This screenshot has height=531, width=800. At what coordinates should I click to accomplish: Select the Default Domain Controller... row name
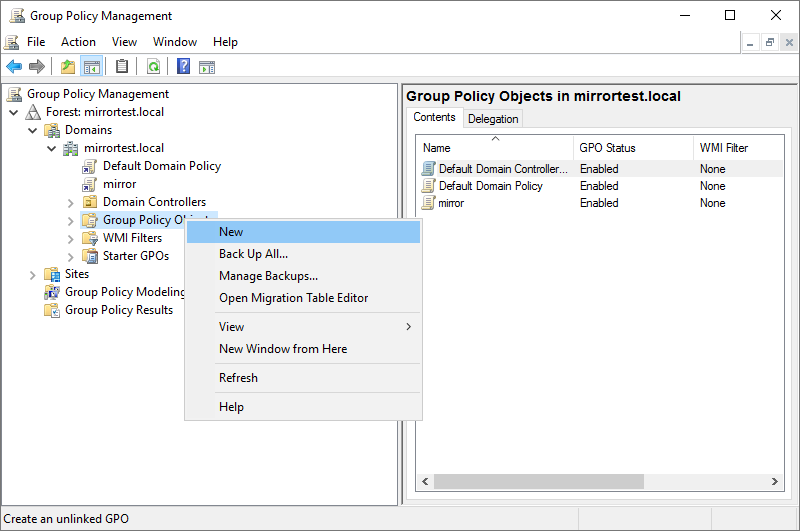(503, 169)
